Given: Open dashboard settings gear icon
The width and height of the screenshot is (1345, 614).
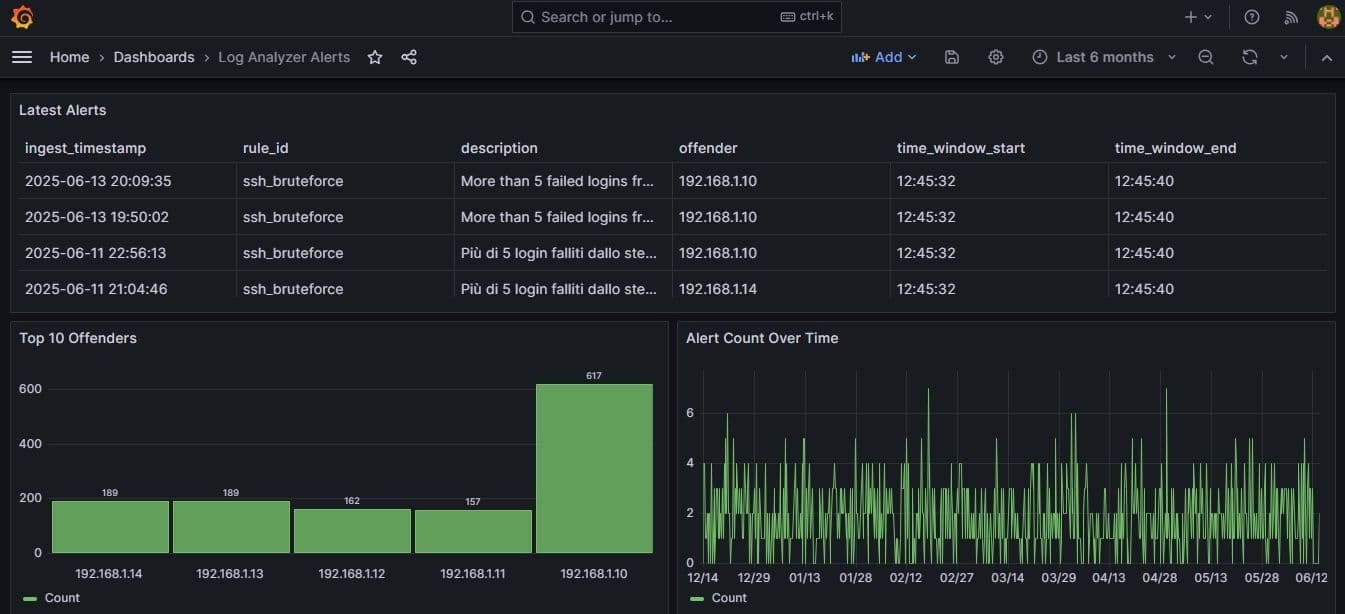Looking at the screenshot, I should click(x=996, y=57).
